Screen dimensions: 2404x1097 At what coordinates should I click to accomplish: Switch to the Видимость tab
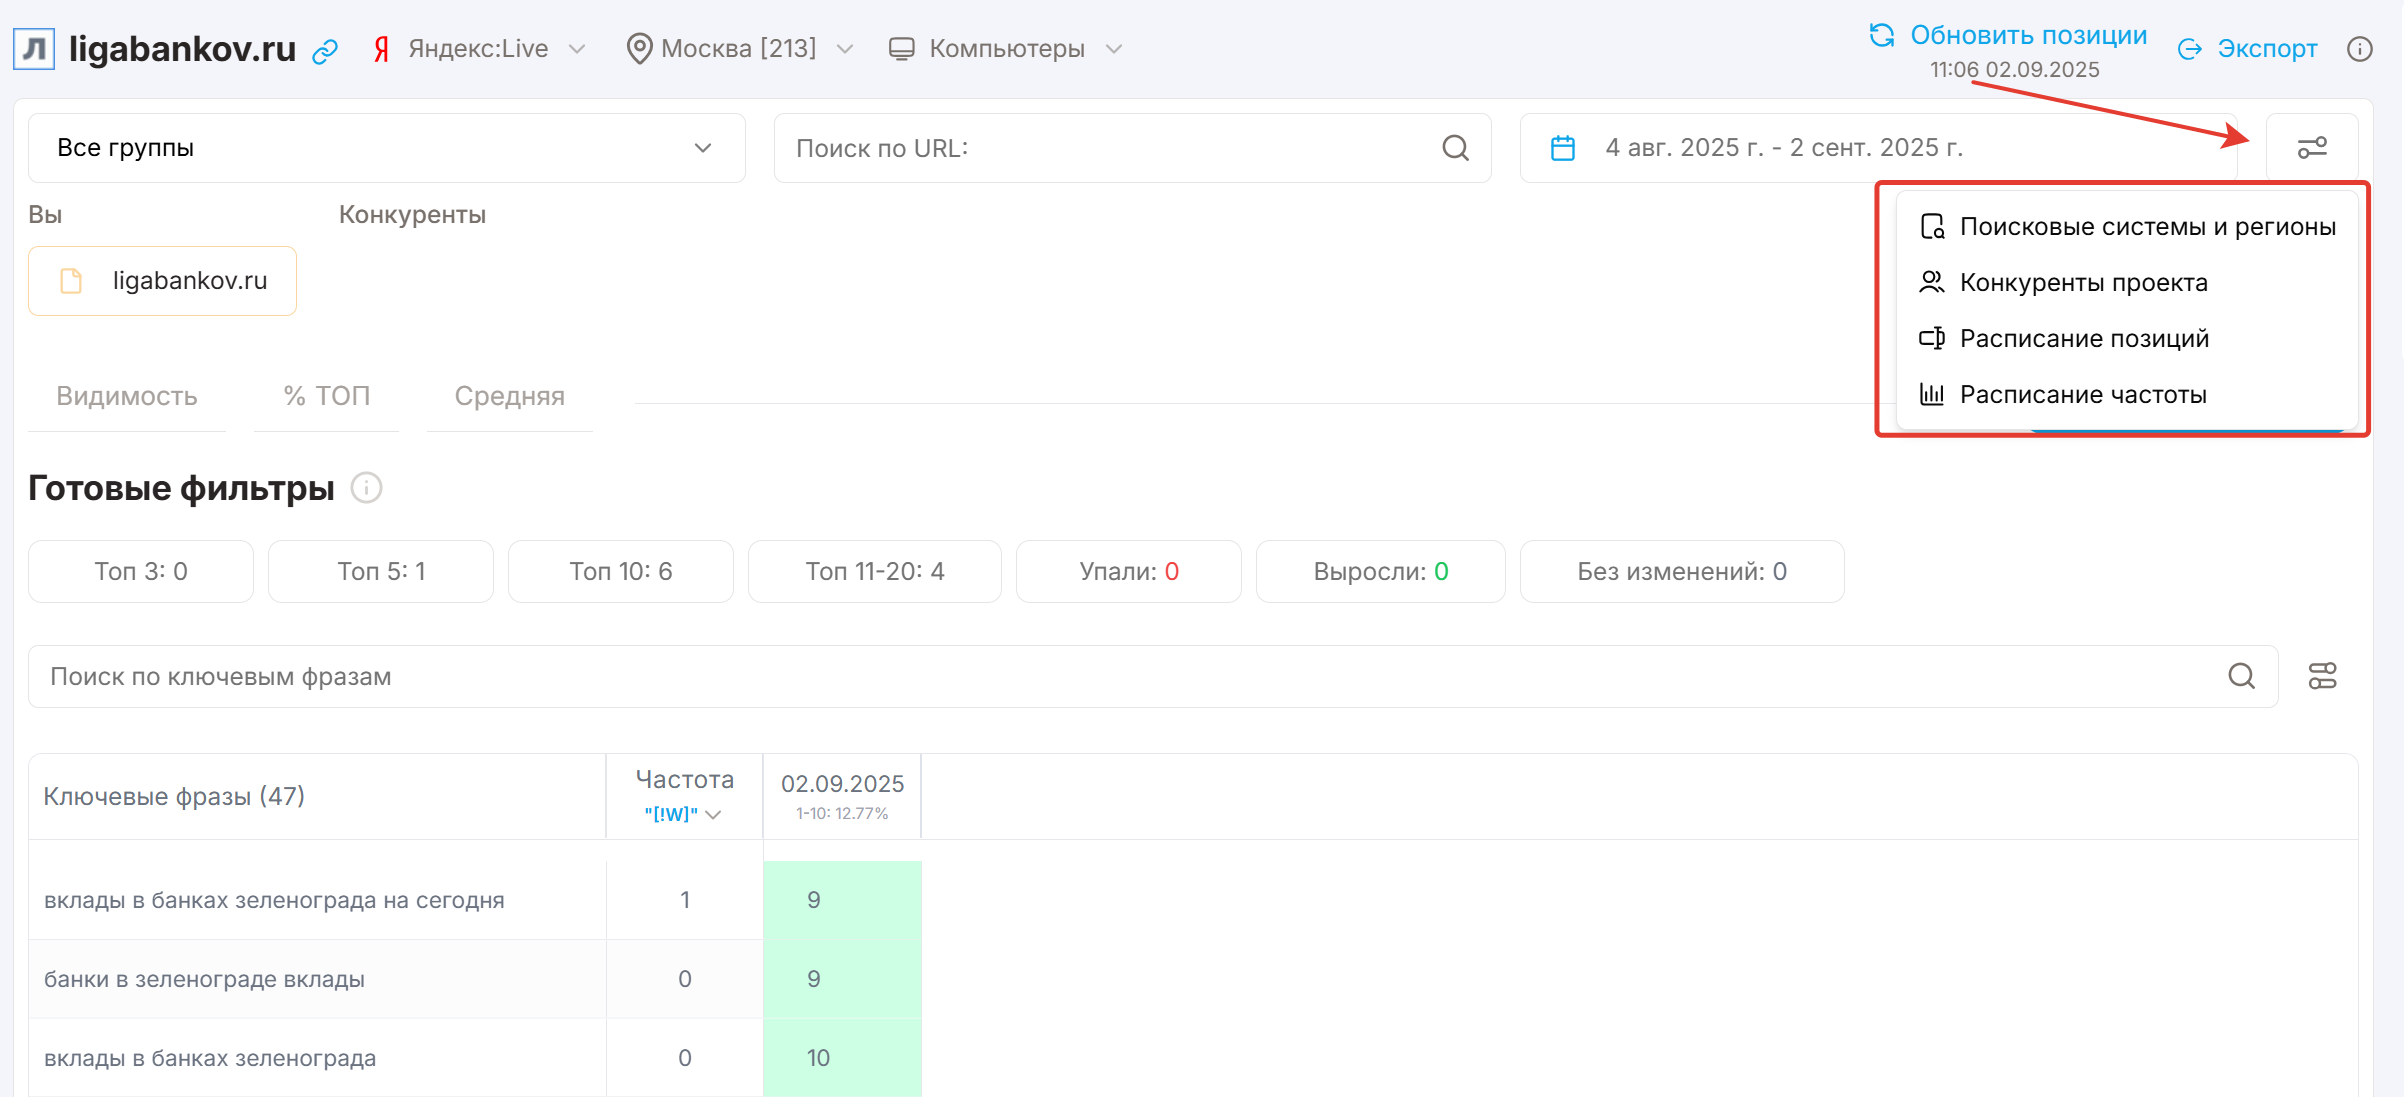(127, 396)
